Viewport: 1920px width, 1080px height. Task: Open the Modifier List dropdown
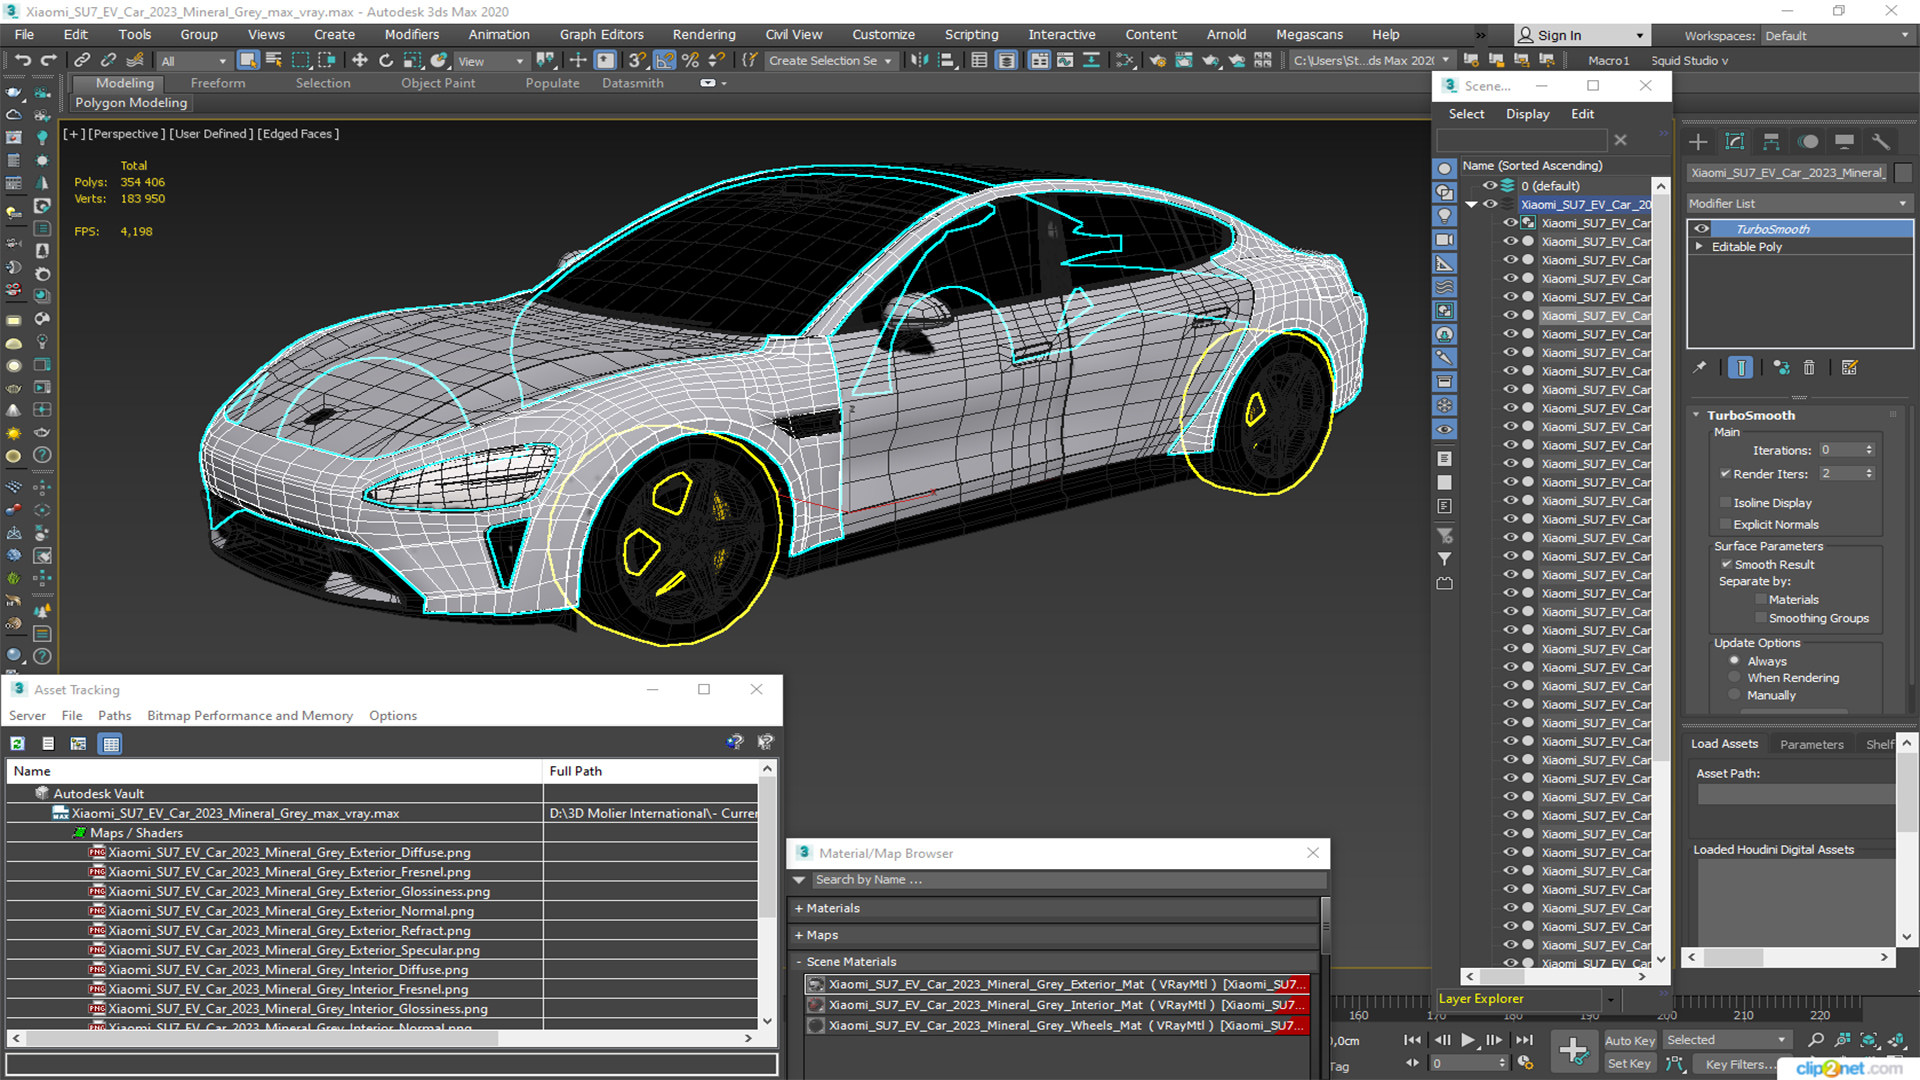pos(1799,203)
